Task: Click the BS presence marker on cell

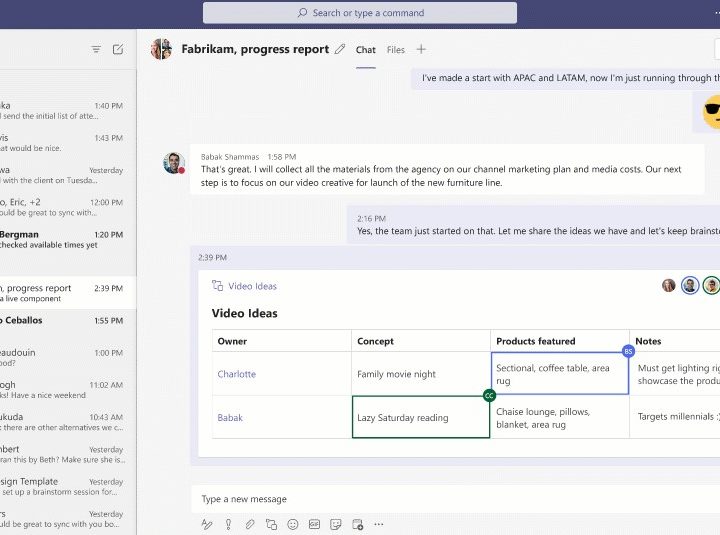Action: [x=628, y=351]
